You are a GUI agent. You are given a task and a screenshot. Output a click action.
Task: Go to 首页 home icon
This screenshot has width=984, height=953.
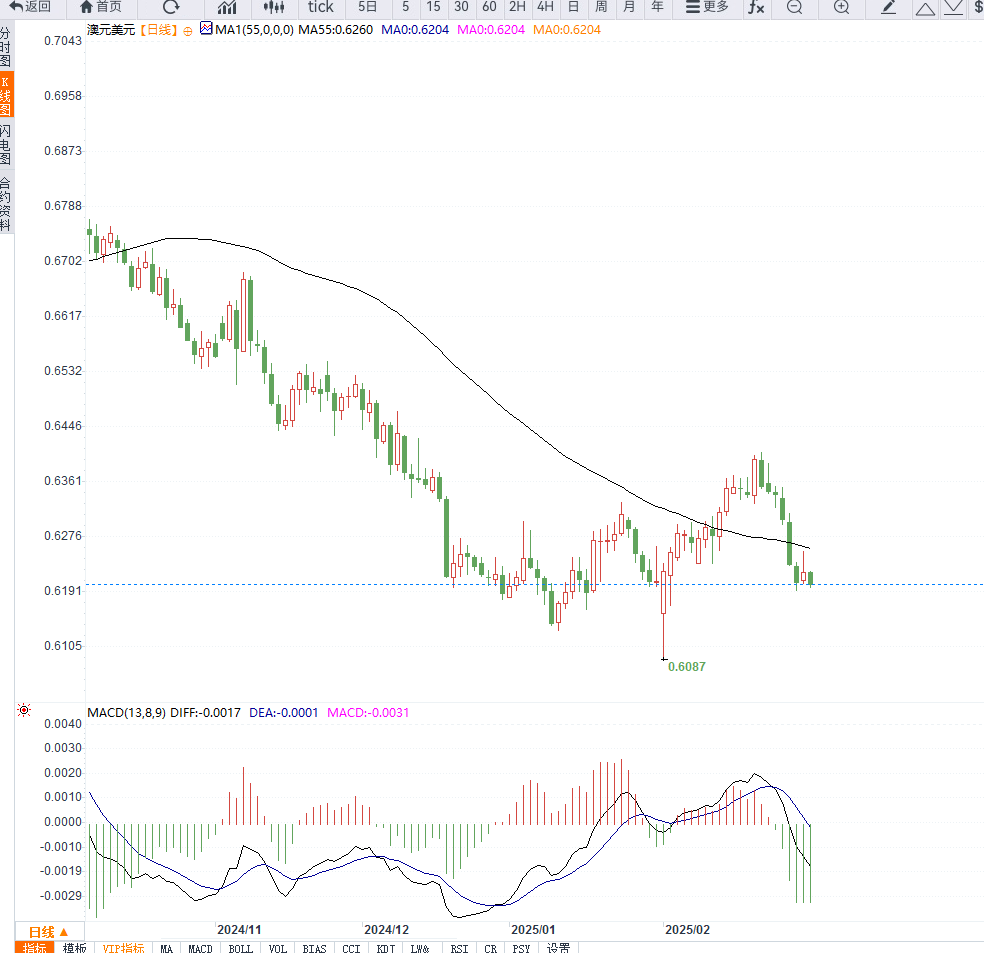[x=101, y=7]
